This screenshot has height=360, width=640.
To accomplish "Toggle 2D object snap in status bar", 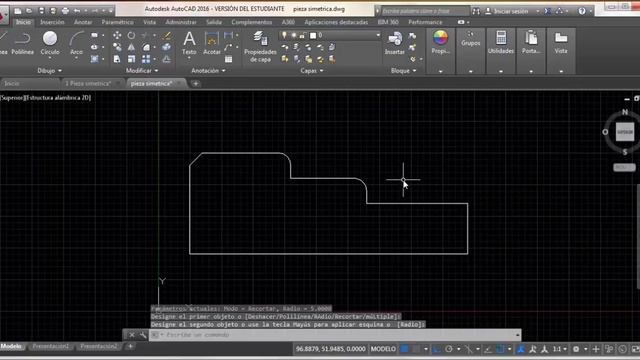I will pos(500,349).
